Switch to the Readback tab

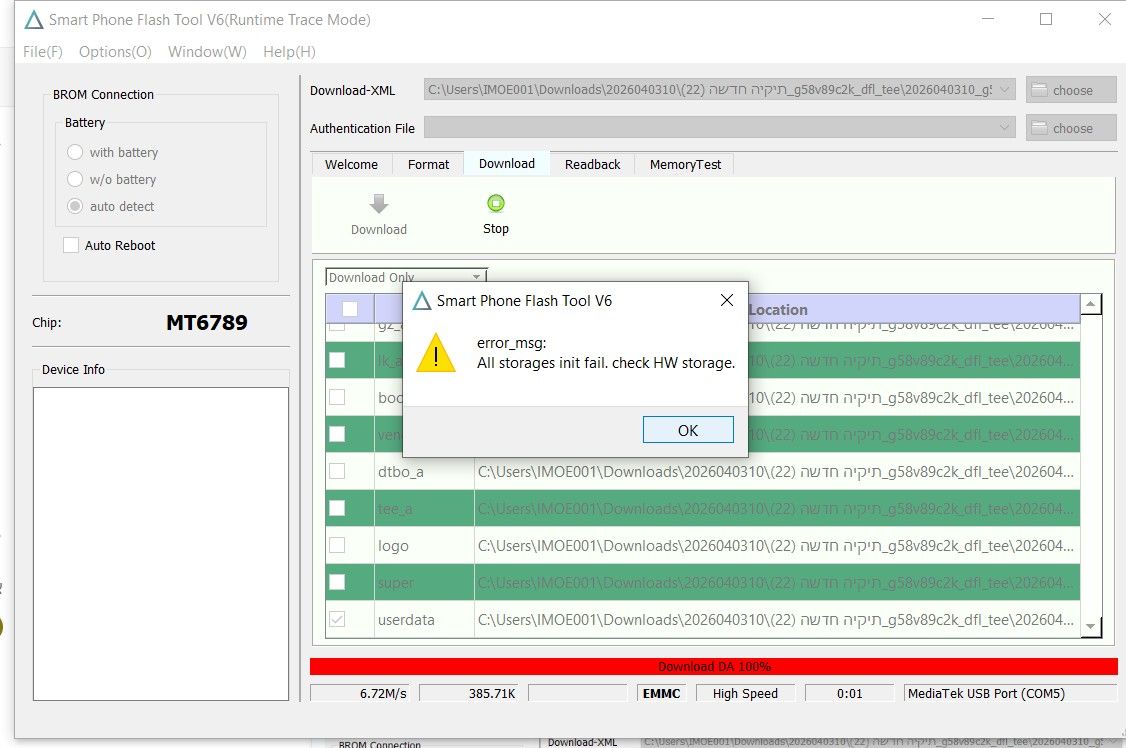[x=592, y=164]
